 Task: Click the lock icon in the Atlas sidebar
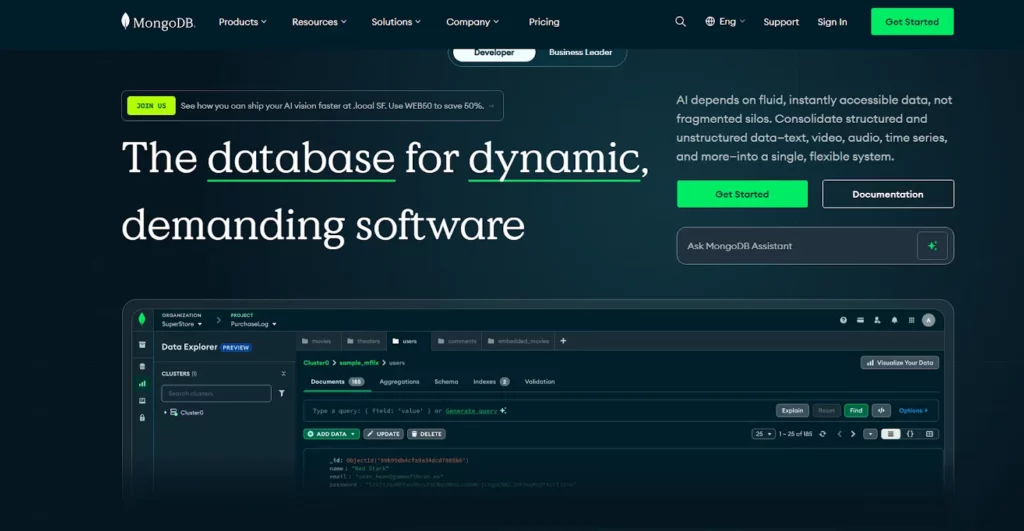tap(142, 418)
